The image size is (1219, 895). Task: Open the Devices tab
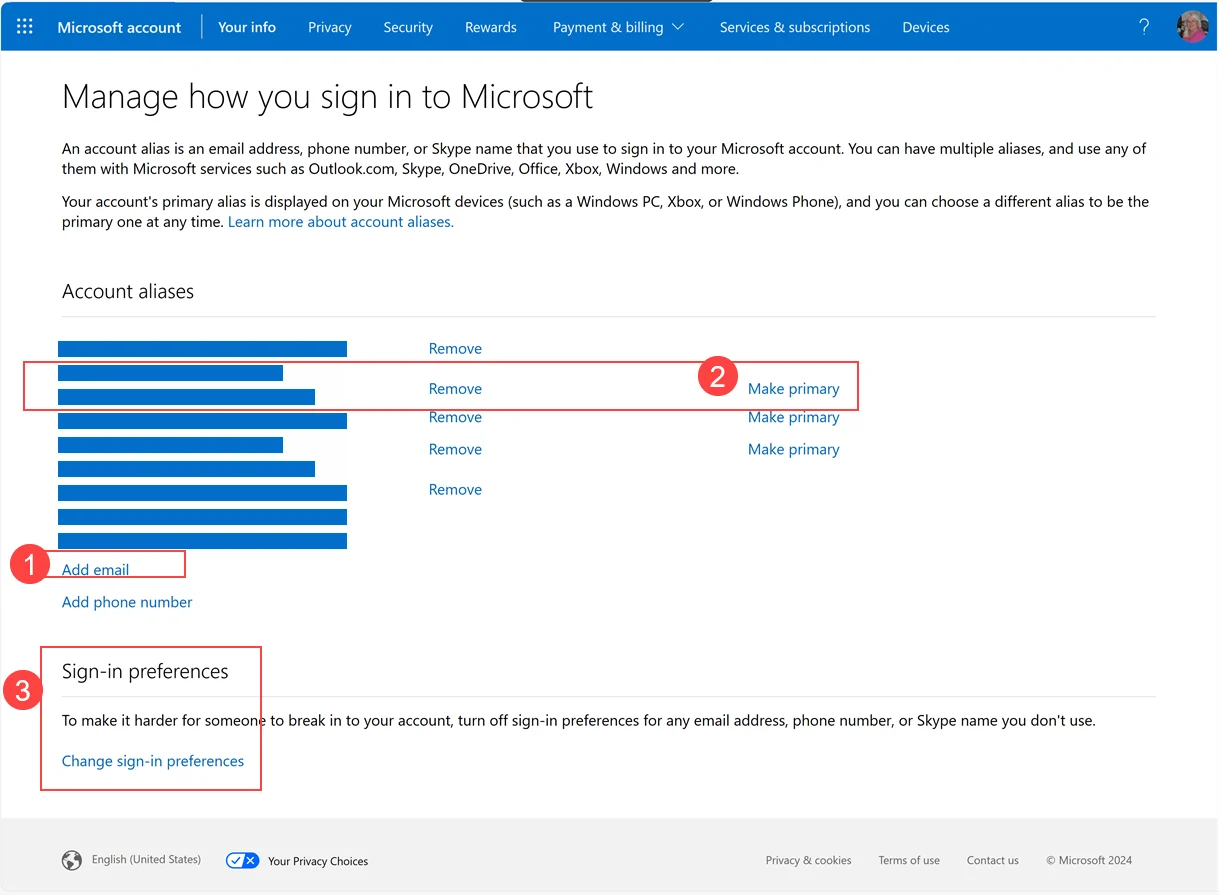pyautogui.click(x=926, y=27)
